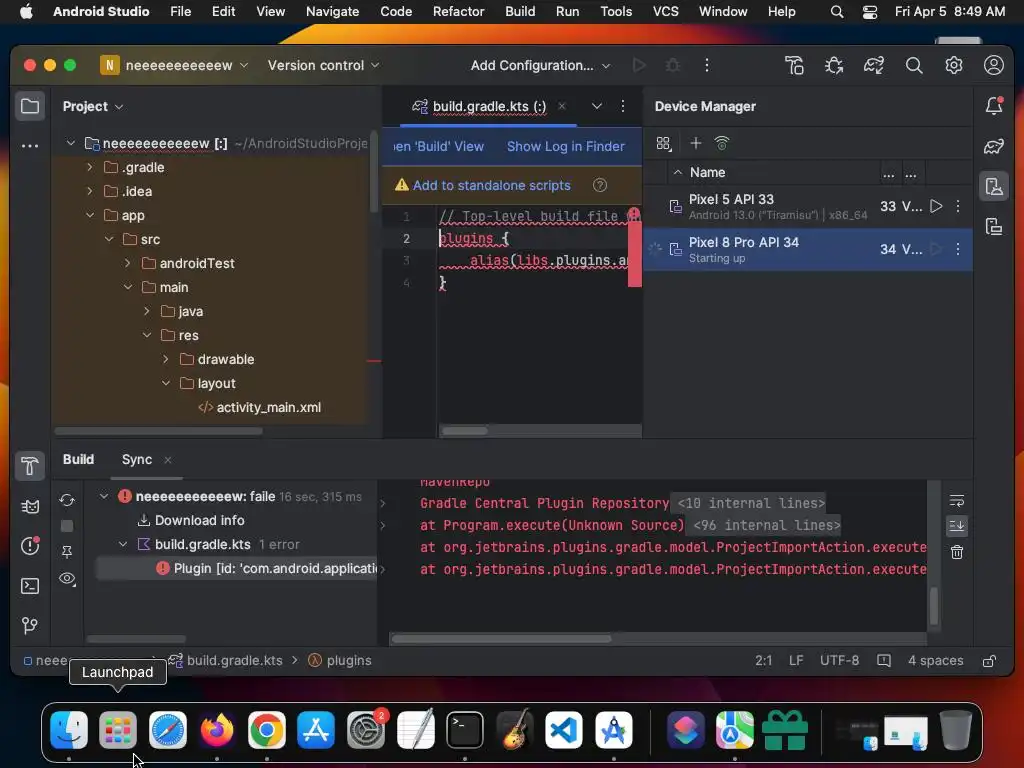Open the Problems tool window icon
The image size is (1024, 768).
(30, 546)
